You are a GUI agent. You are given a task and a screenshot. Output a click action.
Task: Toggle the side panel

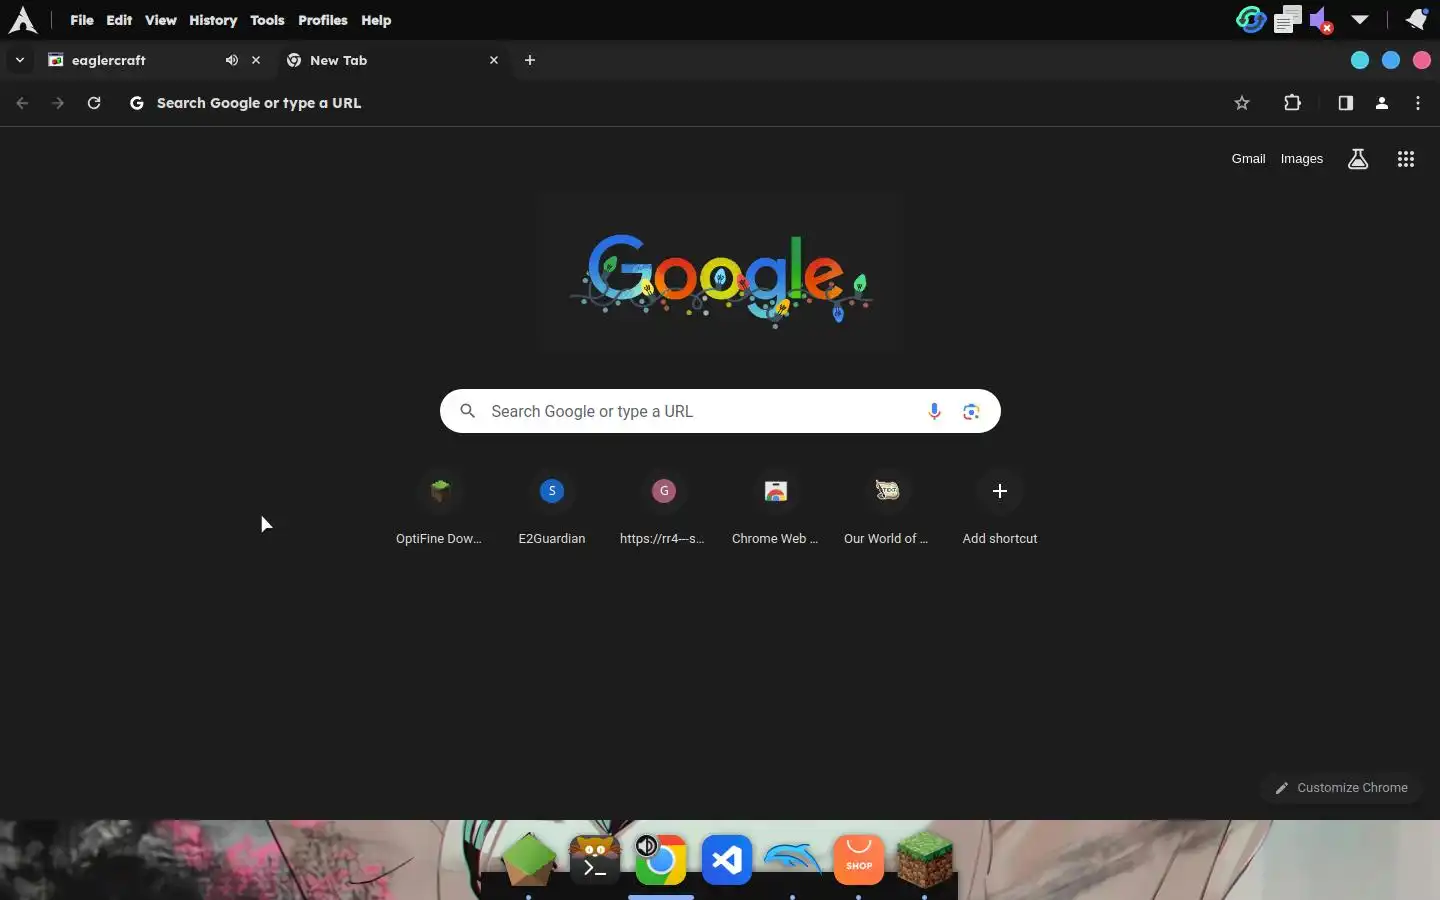tap(1345, 103)
